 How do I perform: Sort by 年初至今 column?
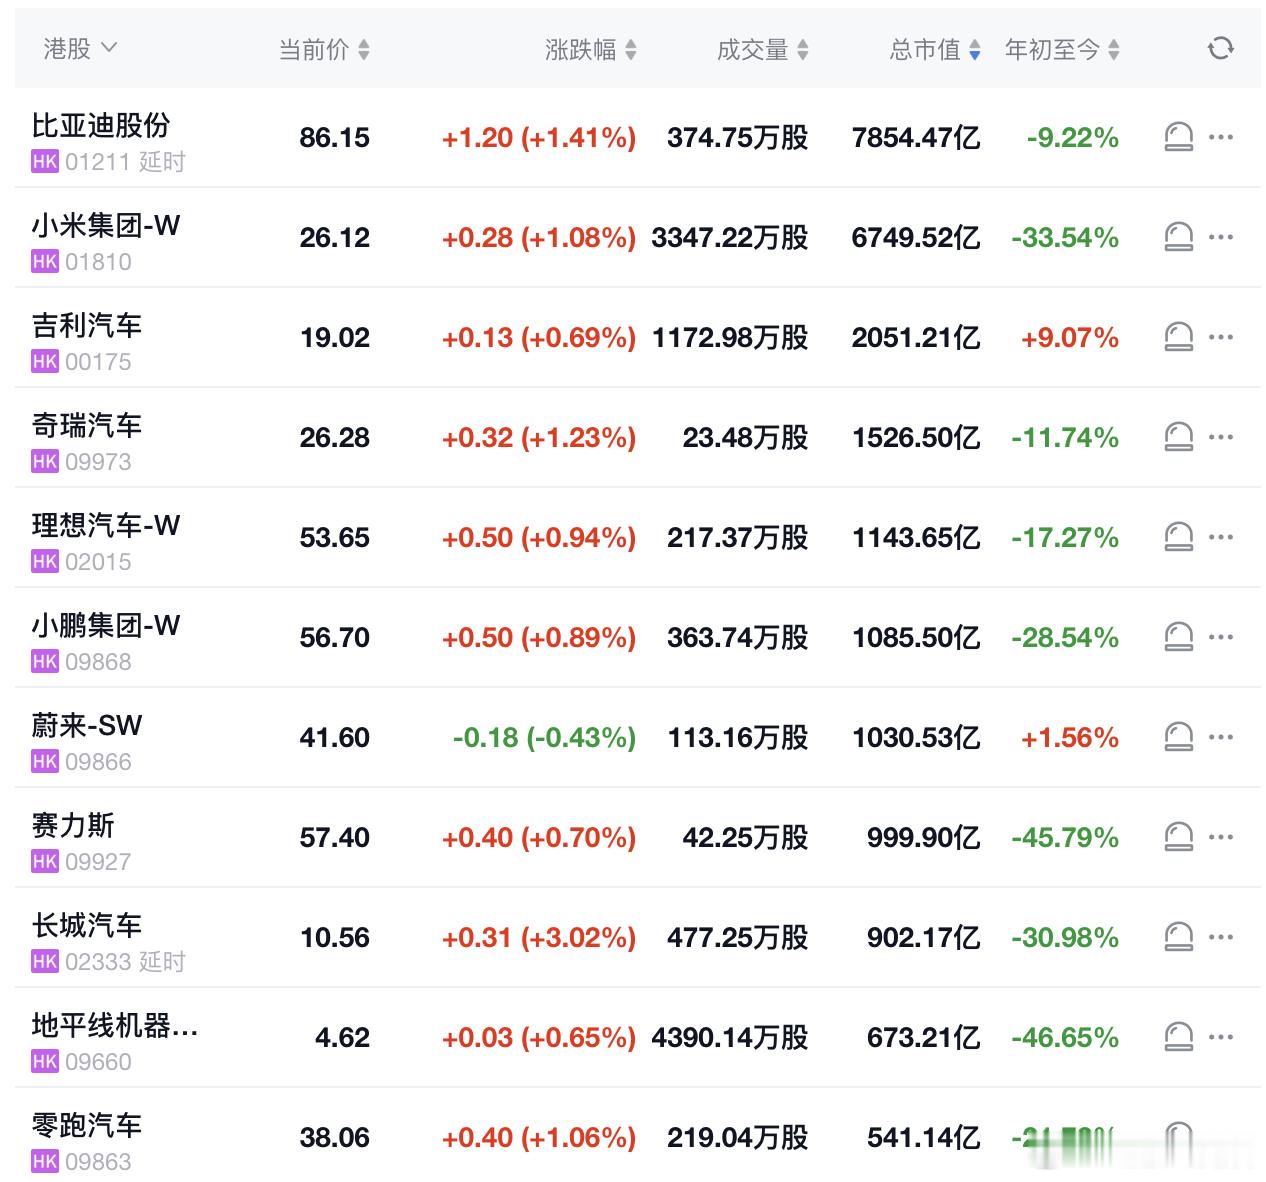1062,49
